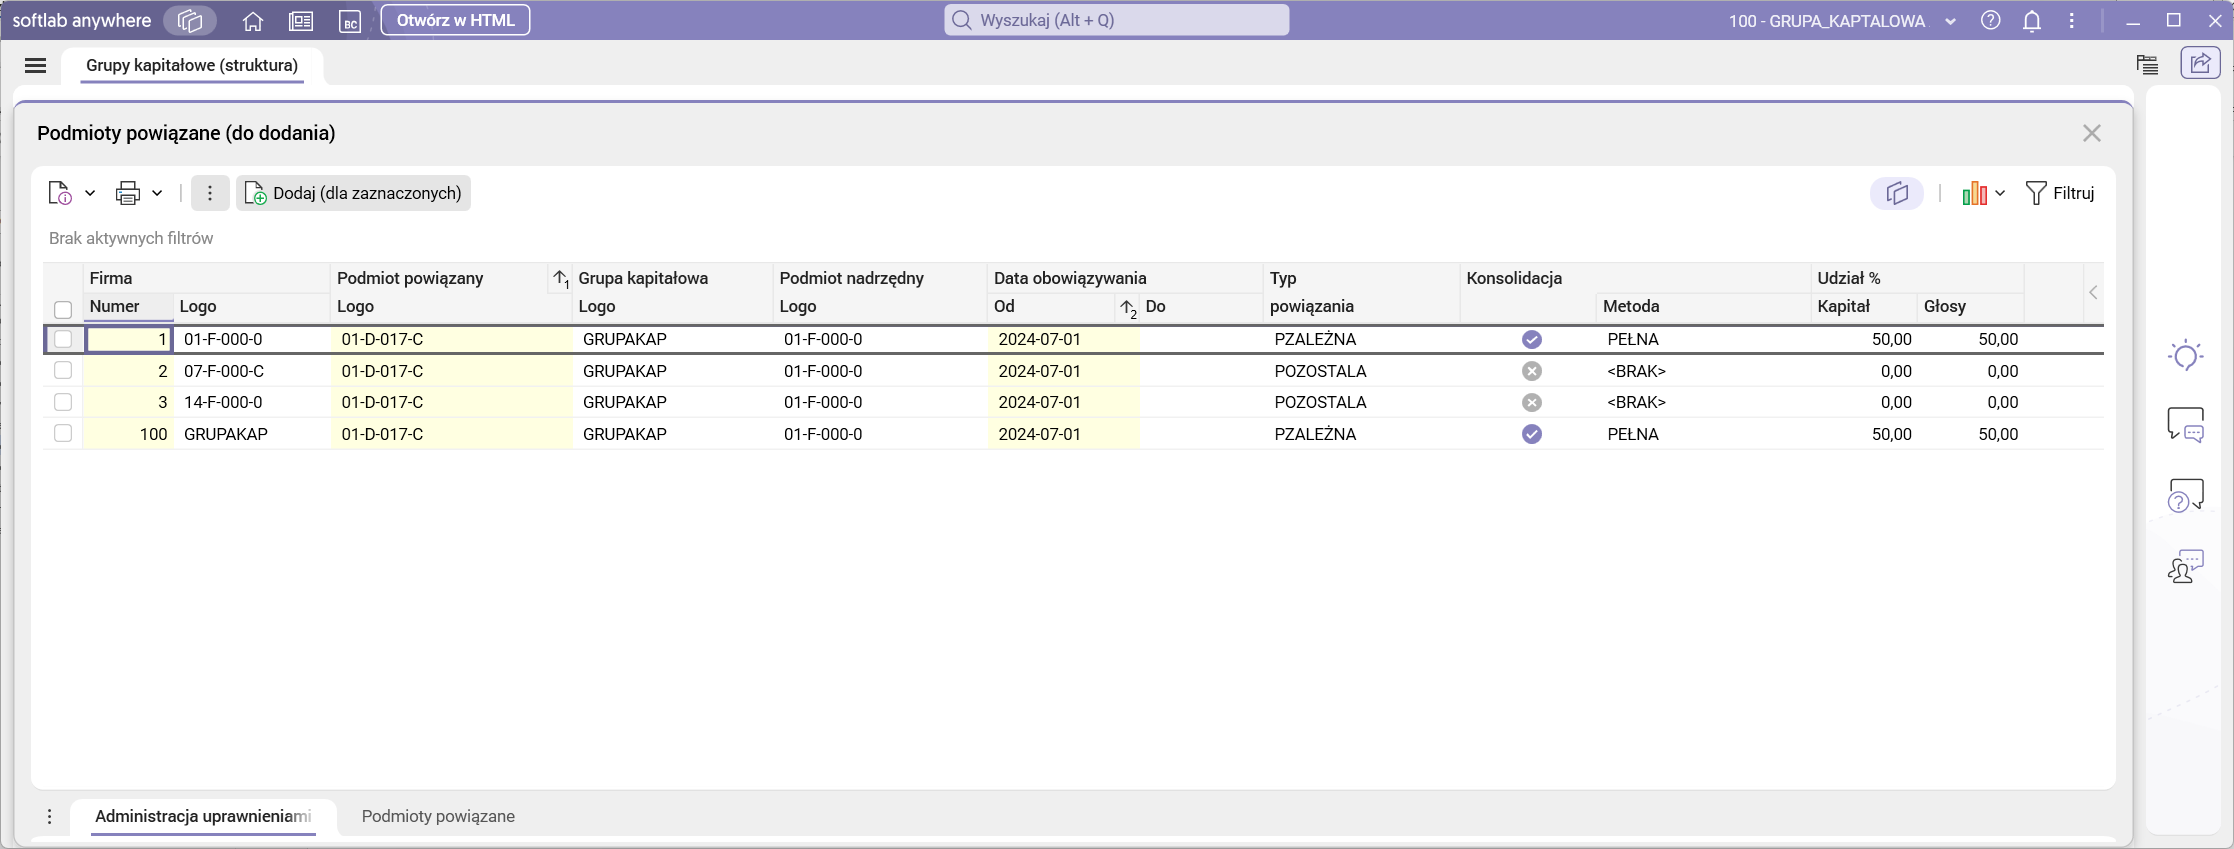Open the 100 - GRUPA_KAPTALOWA dropdown
The image size is (2234, 849).
point(1950,21)
